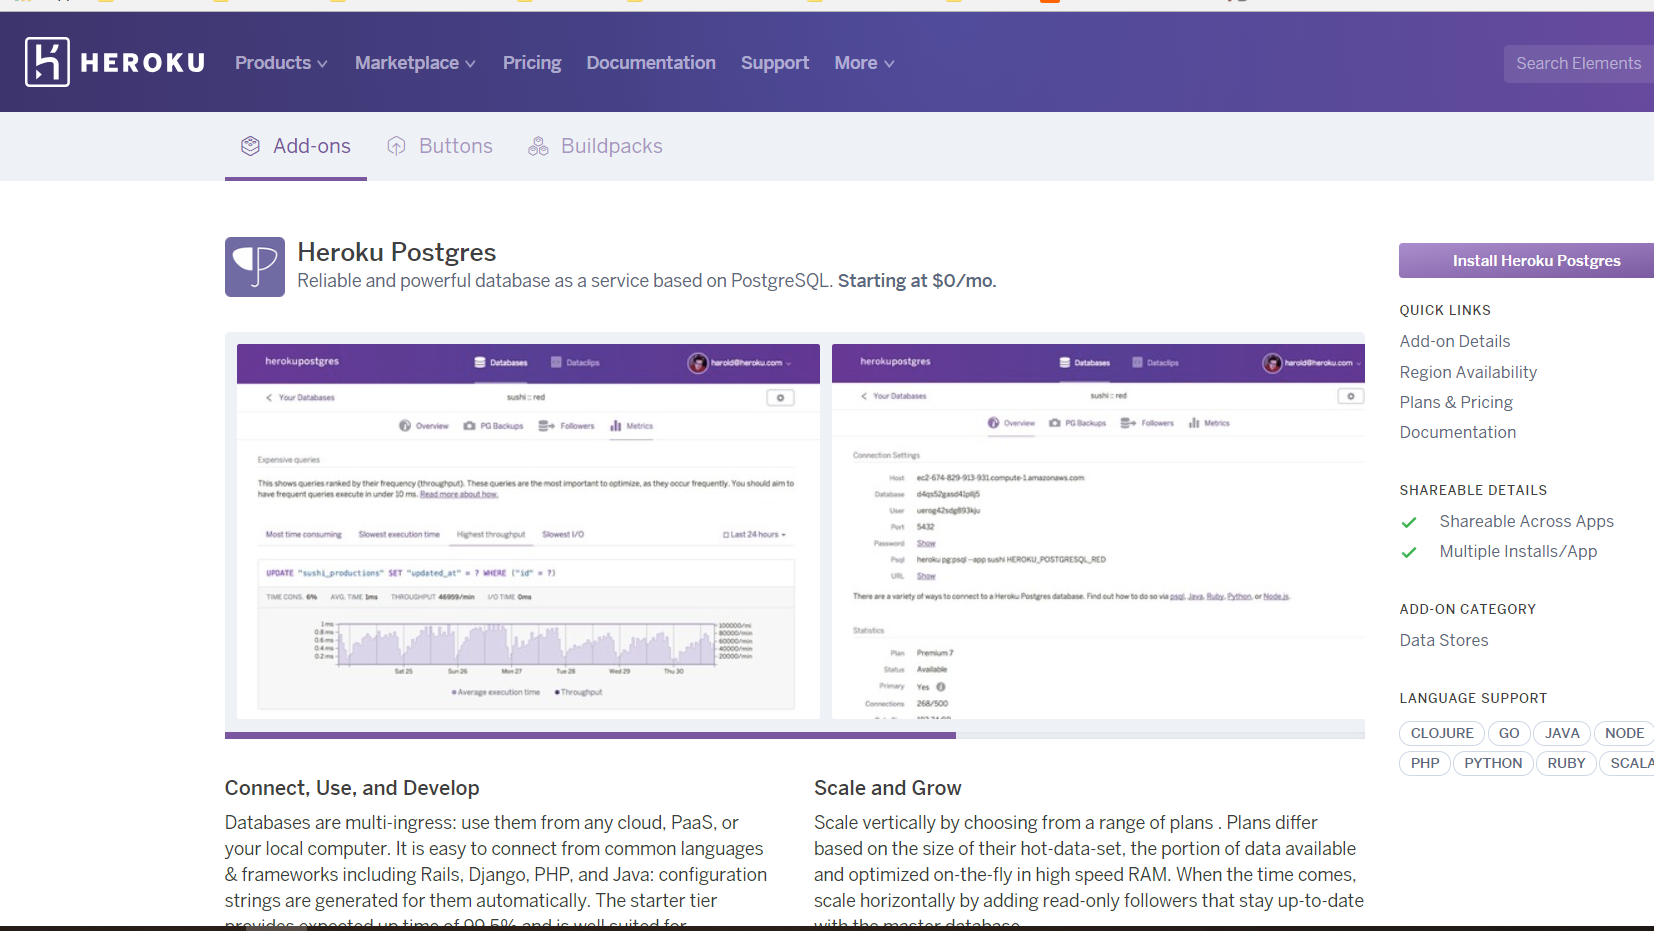Click the screenshot carousel horizontal scrollbar
This screenshot has width=1654, height=931.
pyautogui.click(x=590, y=735)
